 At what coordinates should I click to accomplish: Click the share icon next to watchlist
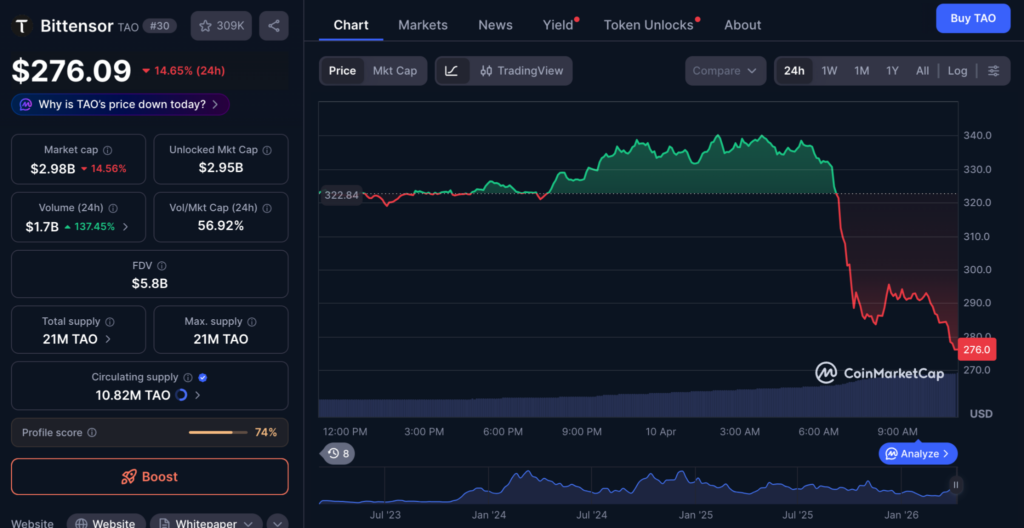click(x=274, y=25)
